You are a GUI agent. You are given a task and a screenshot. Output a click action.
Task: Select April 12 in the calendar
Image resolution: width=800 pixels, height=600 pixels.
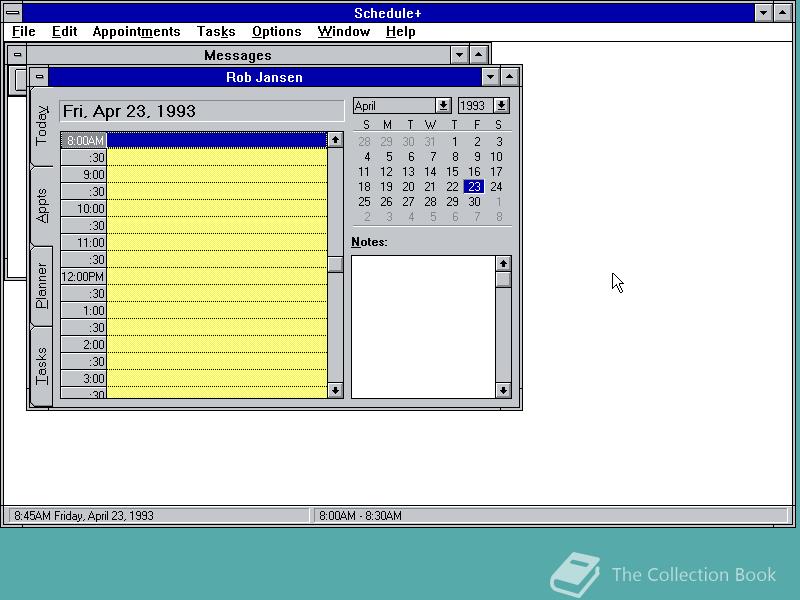tap(386, 172)
